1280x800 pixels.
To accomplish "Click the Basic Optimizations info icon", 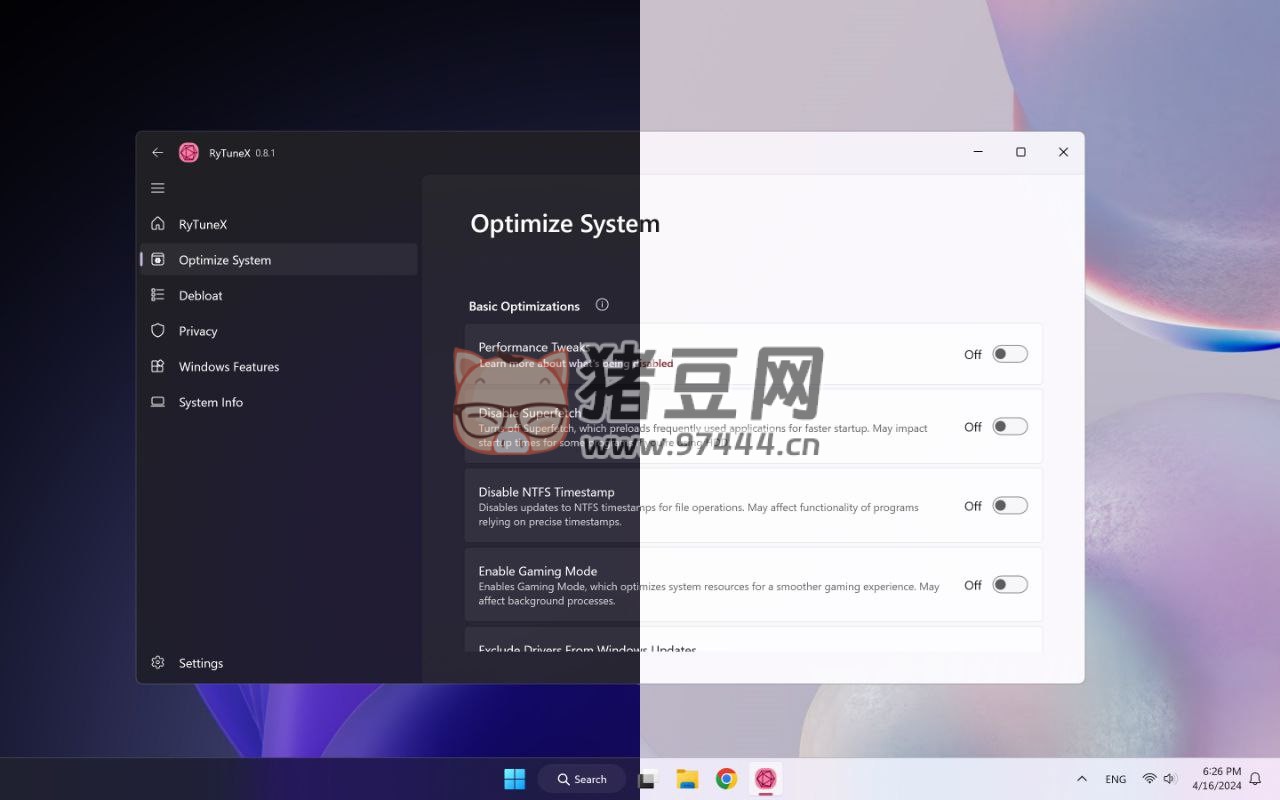I will pos(602,305).
